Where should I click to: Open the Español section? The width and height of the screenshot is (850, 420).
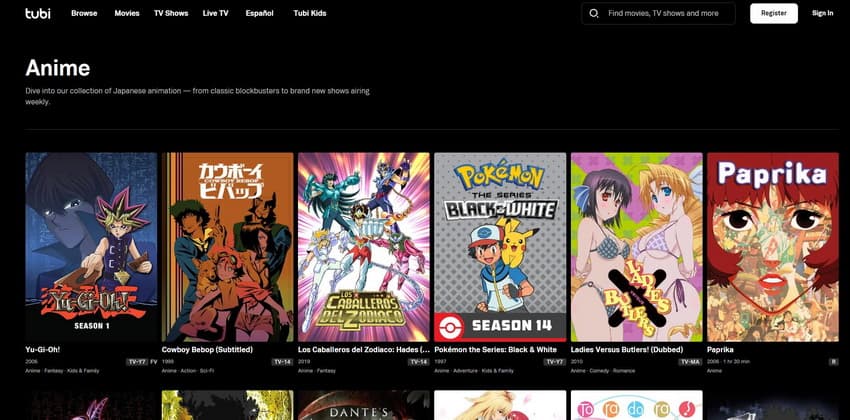point(259,13)
